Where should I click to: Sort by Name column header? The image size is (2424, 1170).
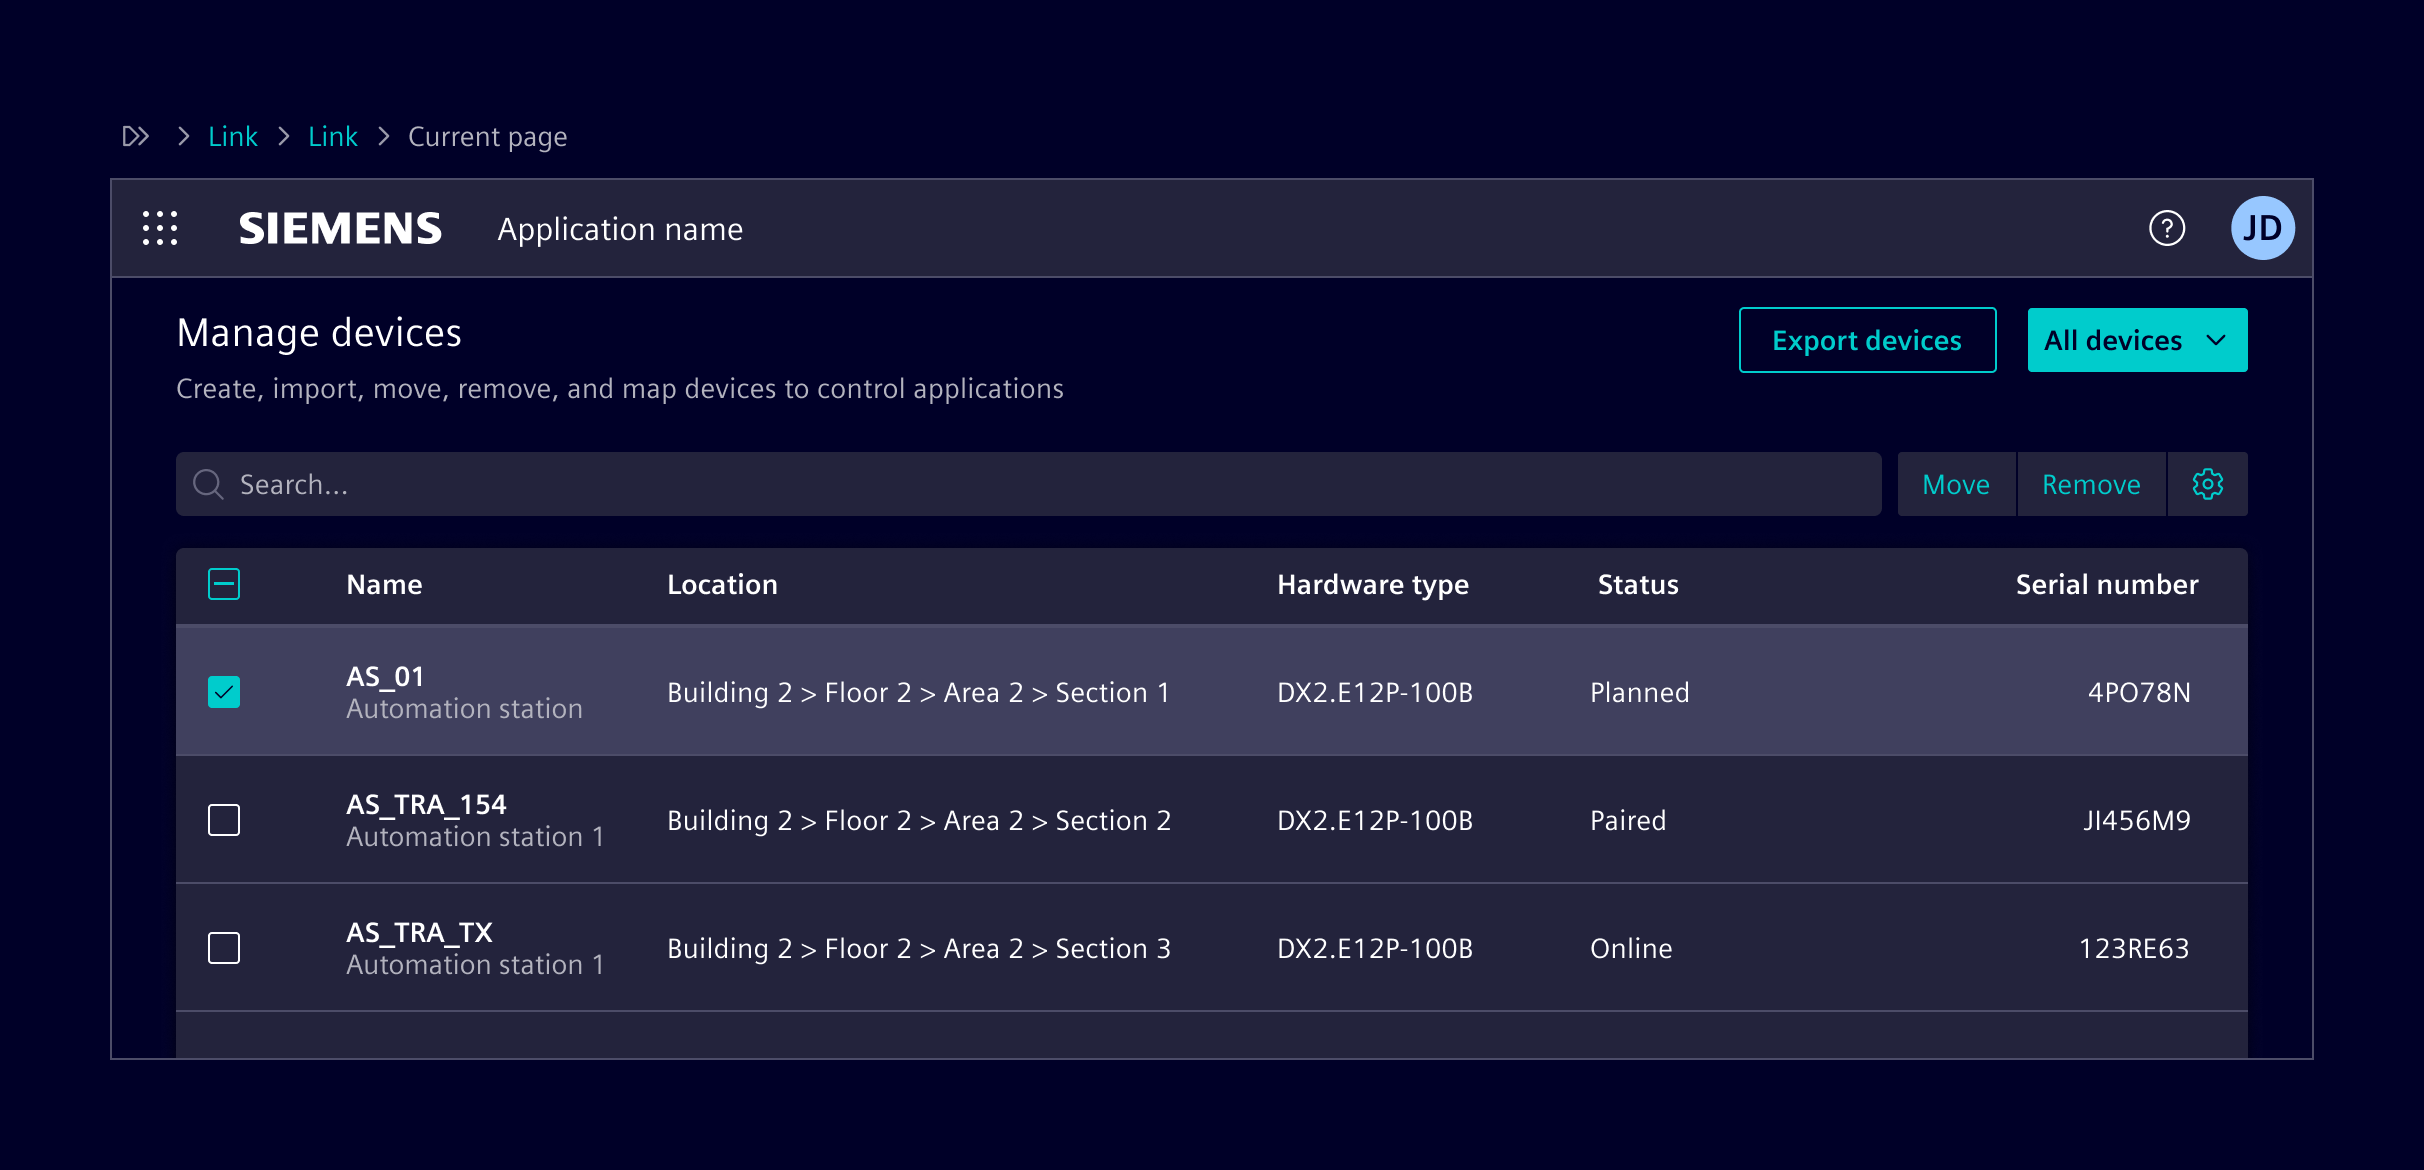[384, 584]
